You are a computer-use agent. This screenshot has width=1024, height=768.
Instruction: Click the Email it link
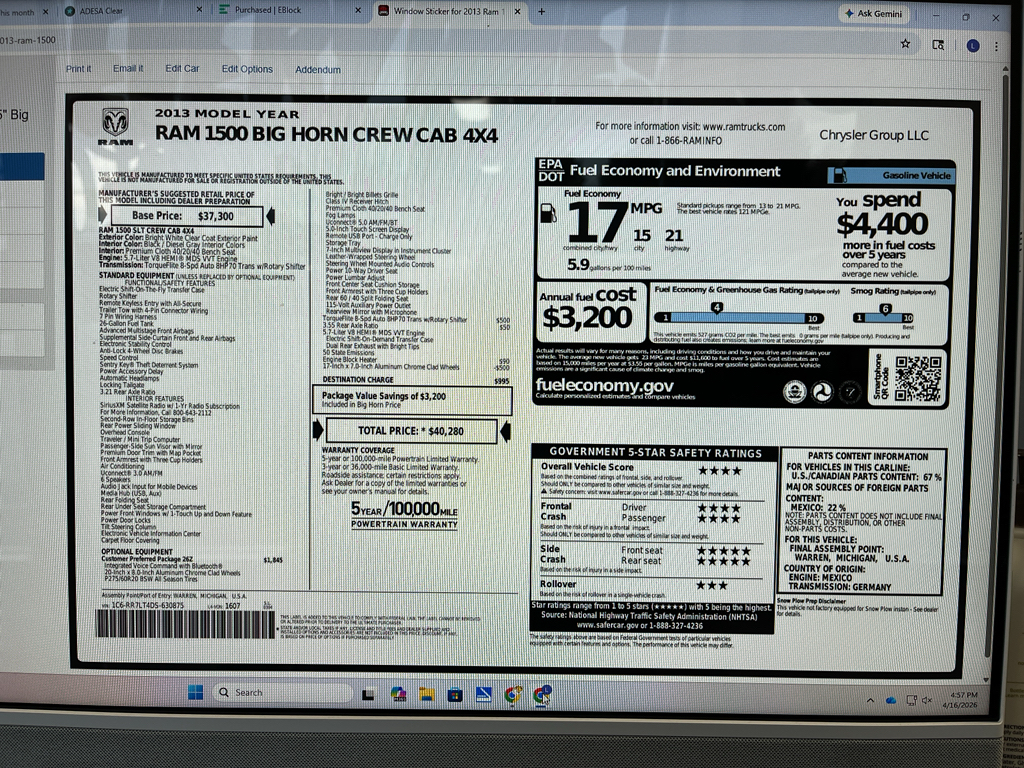point(128,69)
